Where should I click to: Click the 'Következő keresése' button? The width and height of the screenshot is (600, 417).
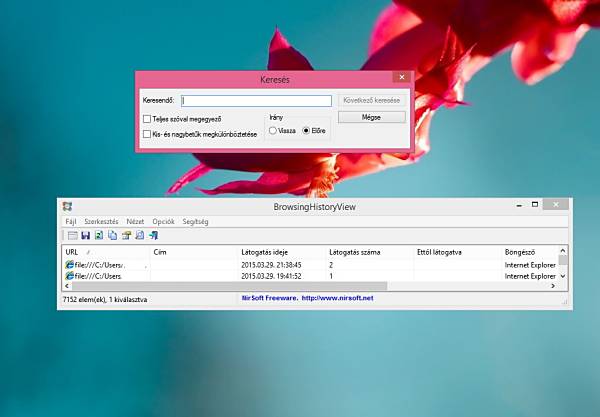372,101
